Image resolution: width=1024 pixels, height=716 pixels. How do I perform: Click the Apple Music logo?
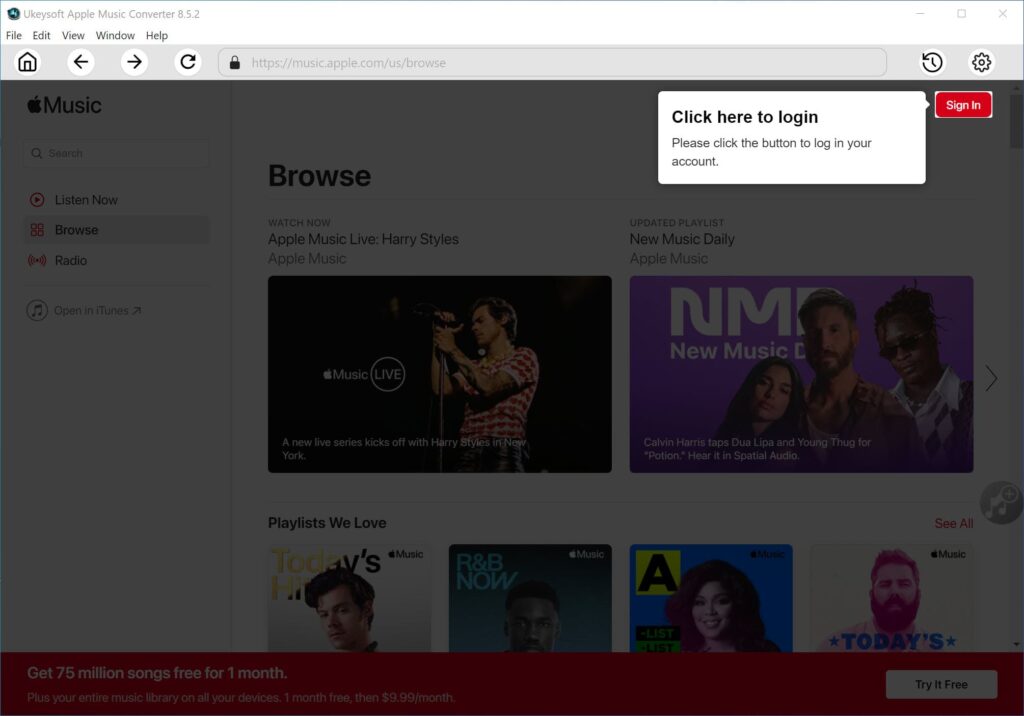[64, 105]
